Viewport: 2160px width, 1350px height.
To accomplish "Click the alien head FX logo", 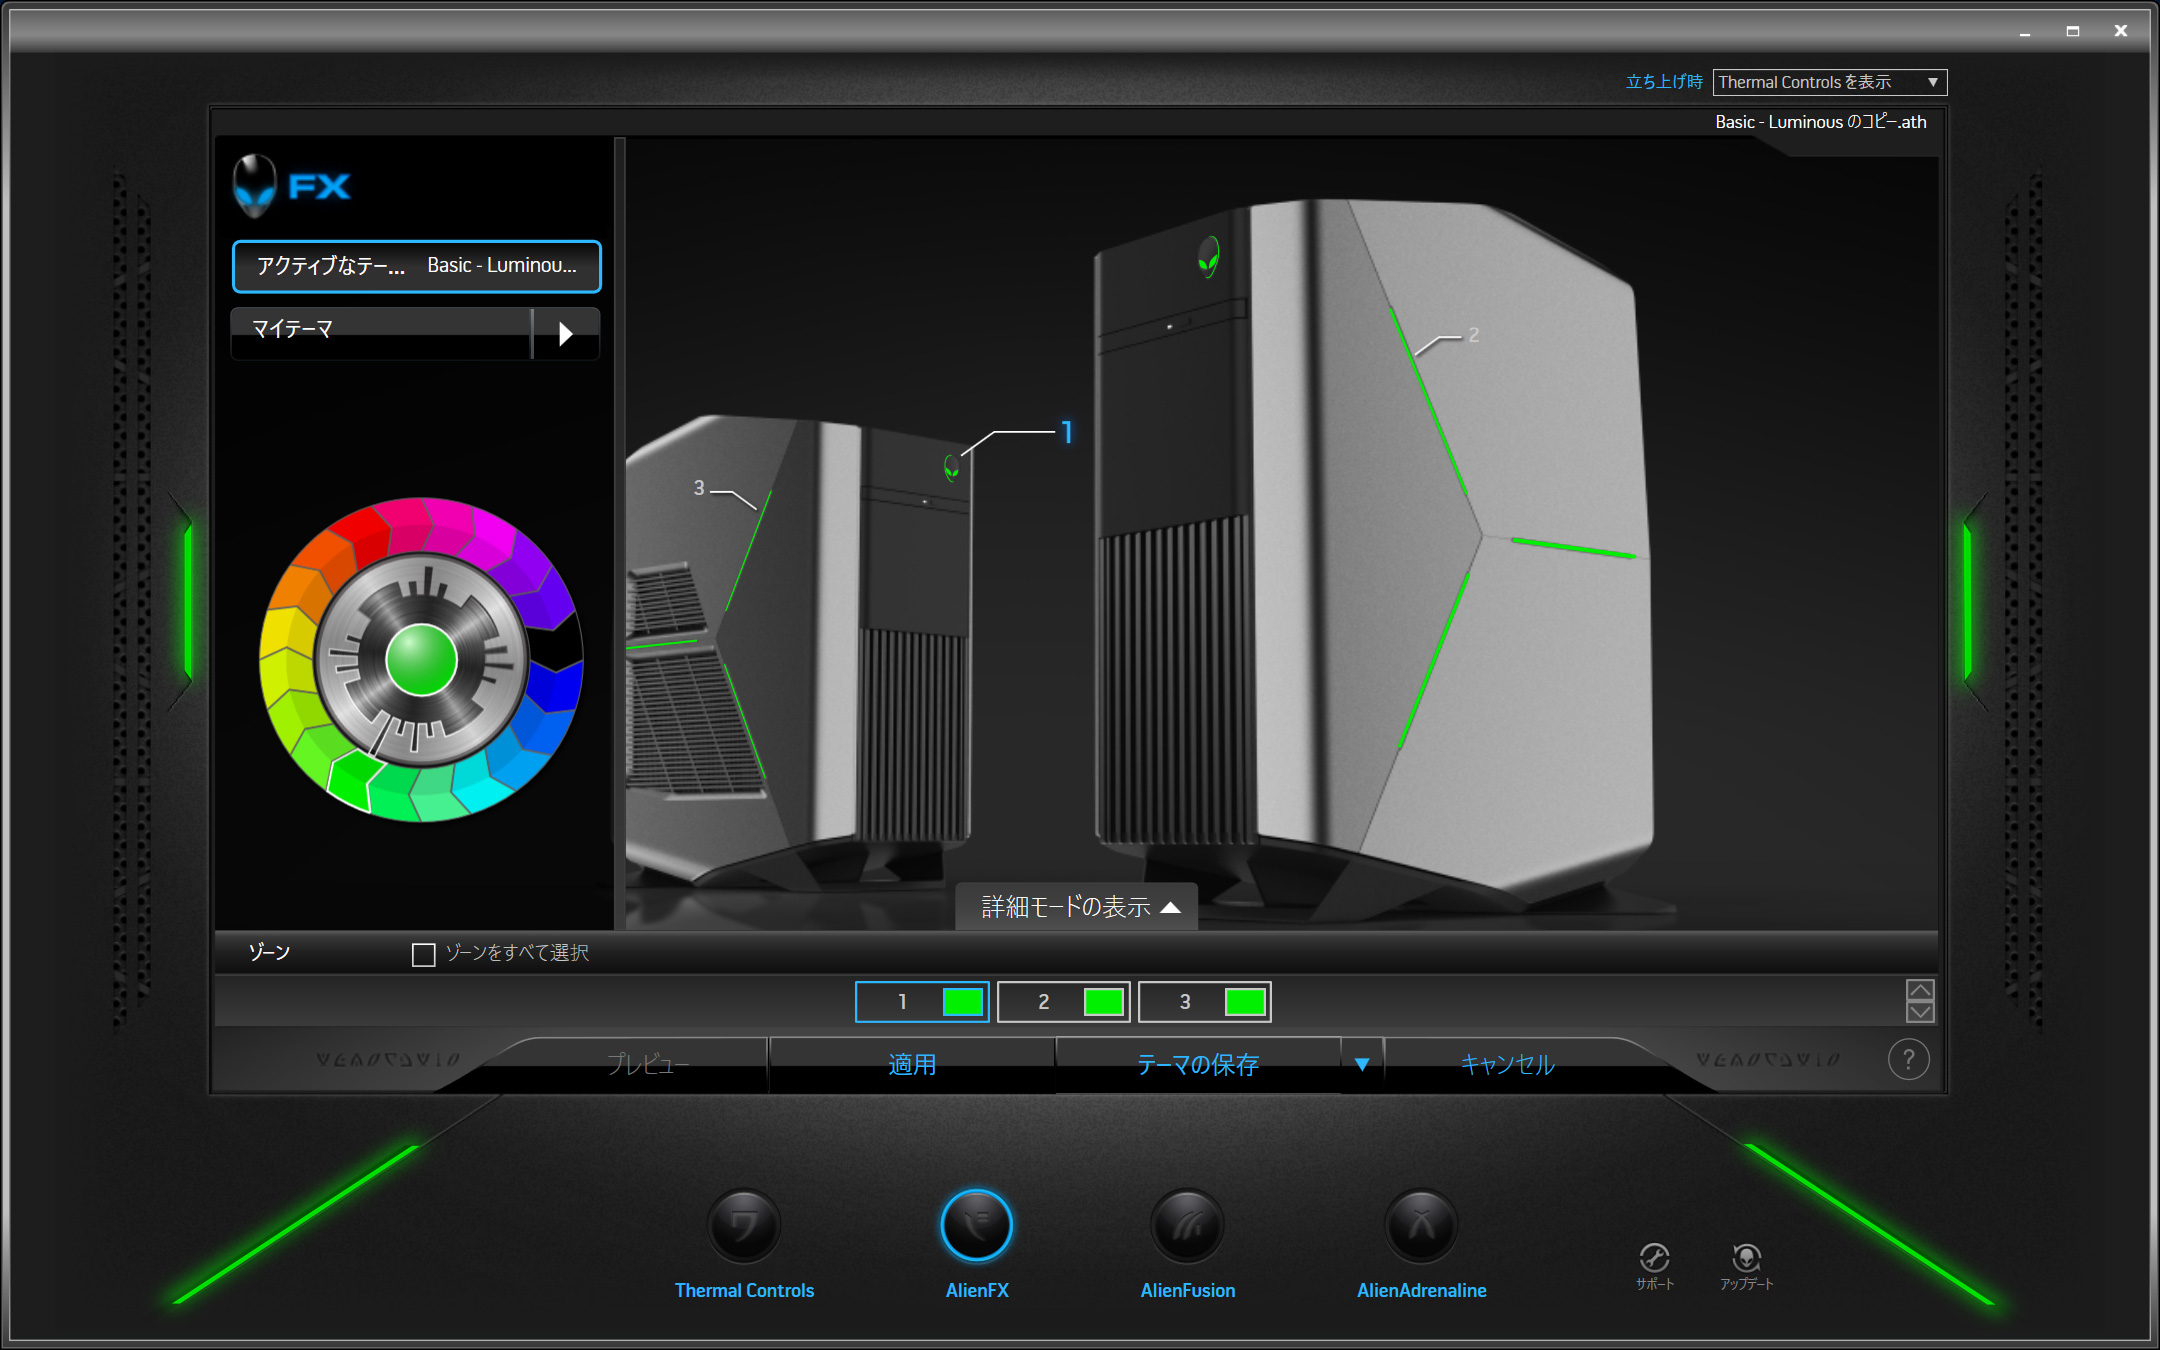I will 254,185.
